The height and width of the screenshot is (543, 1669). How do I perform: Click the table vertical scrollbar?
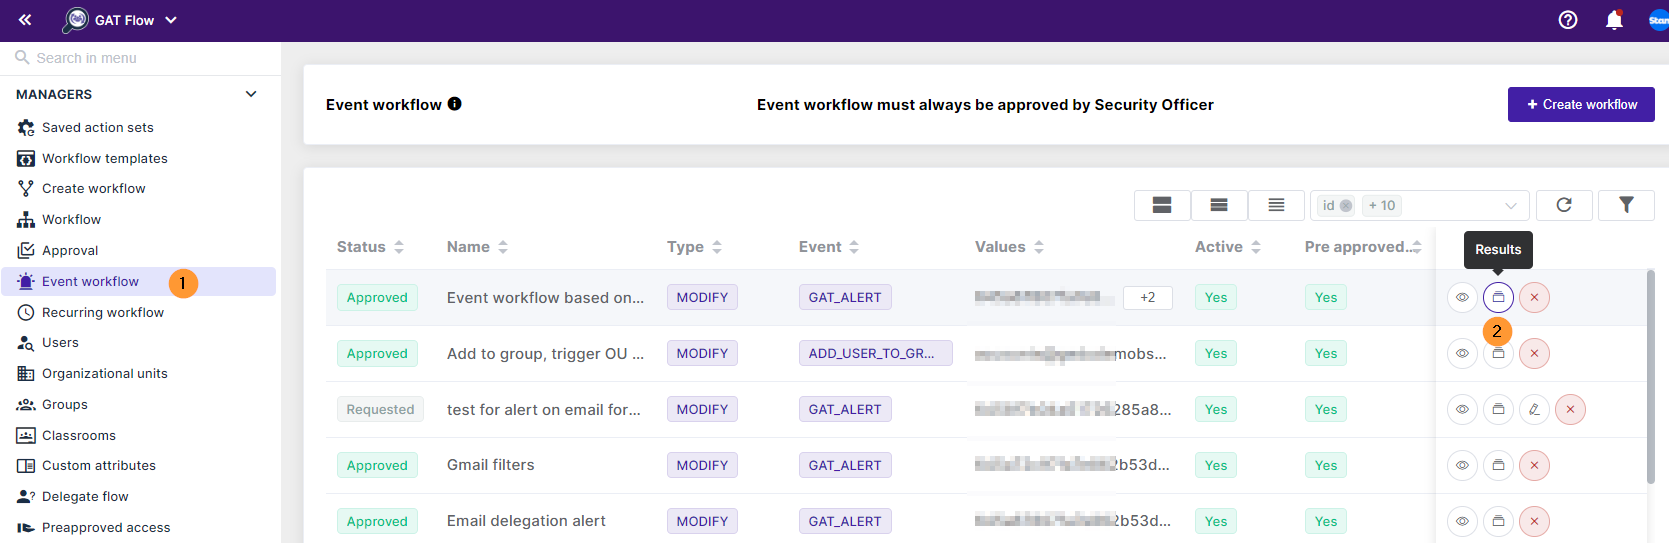coord(1651,378)
